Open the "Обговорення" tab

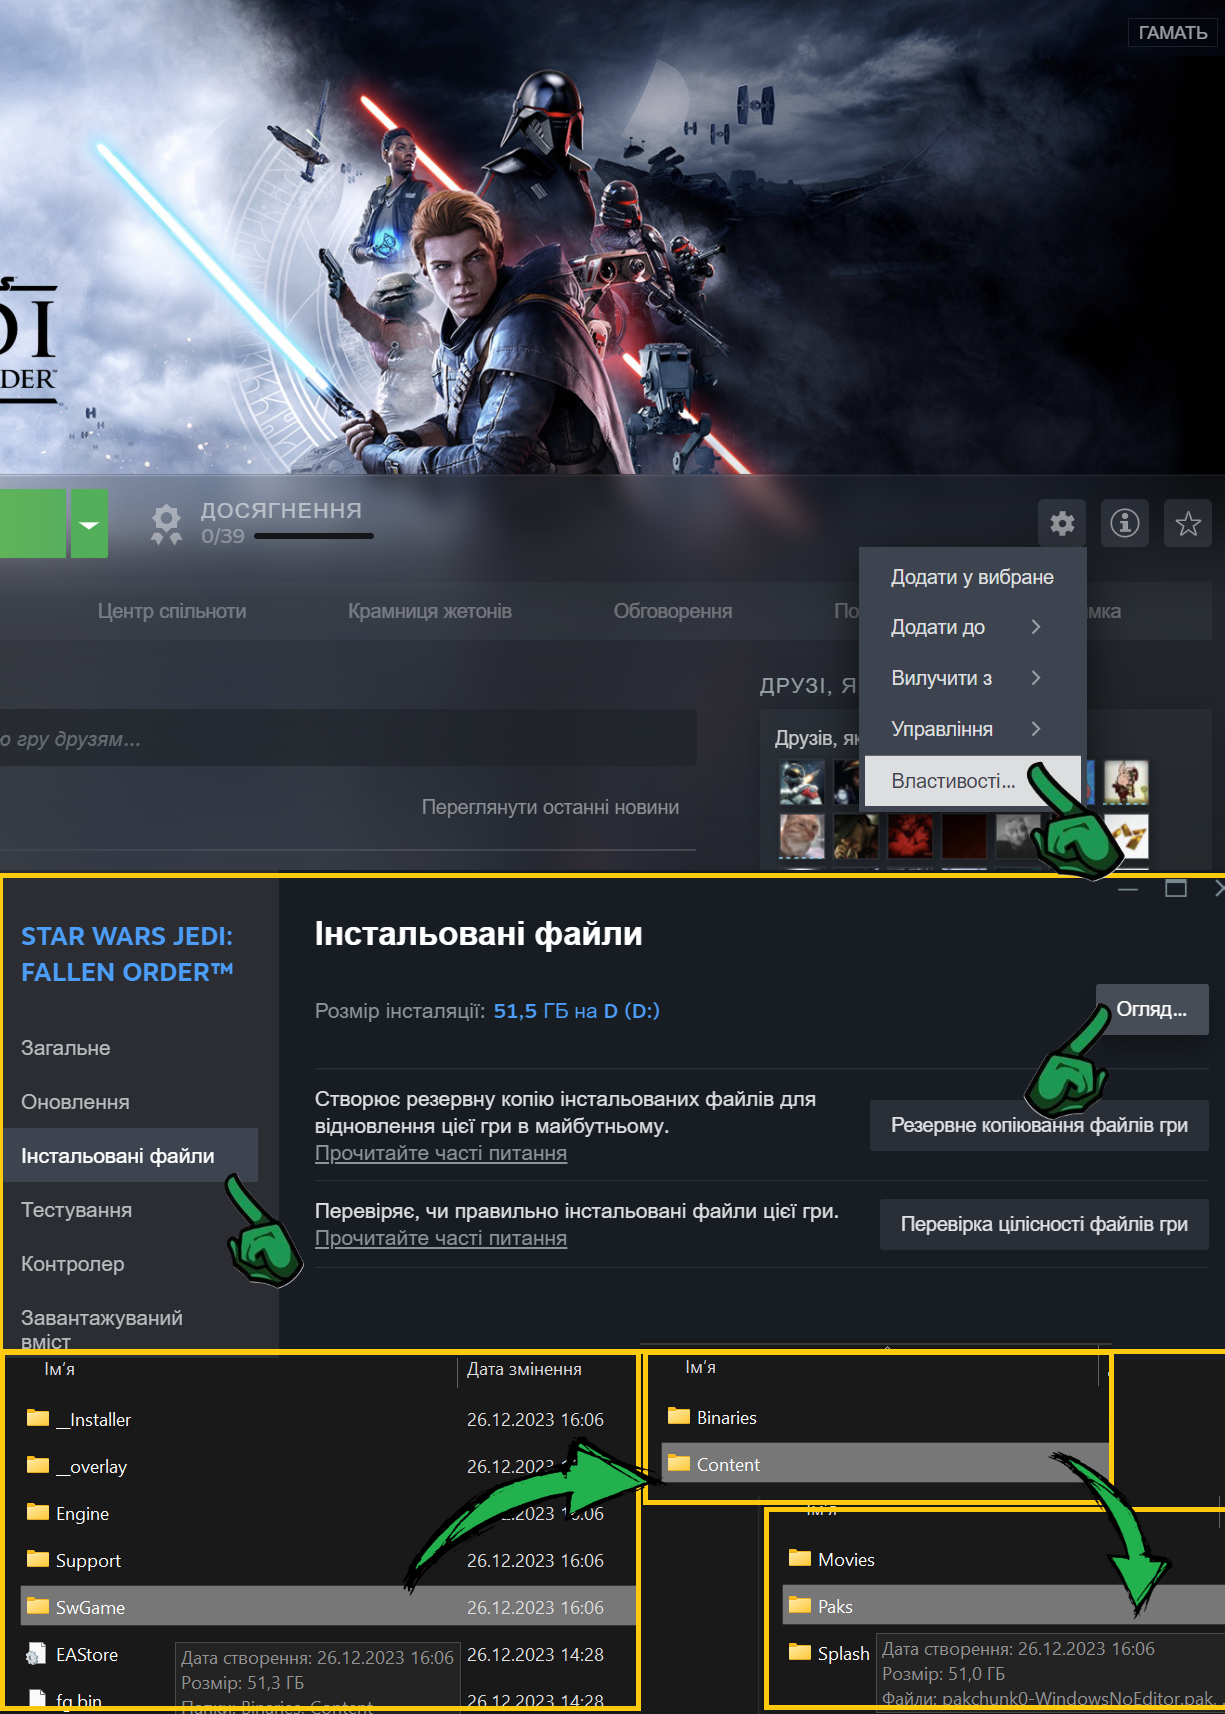click(x=673, y=611)
